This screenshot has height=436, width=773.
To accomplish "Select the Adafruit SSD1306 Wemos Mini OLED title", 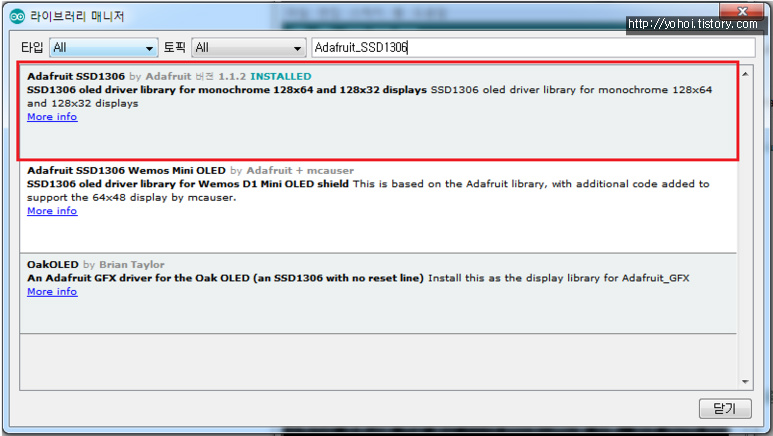I will click(126, 171).
